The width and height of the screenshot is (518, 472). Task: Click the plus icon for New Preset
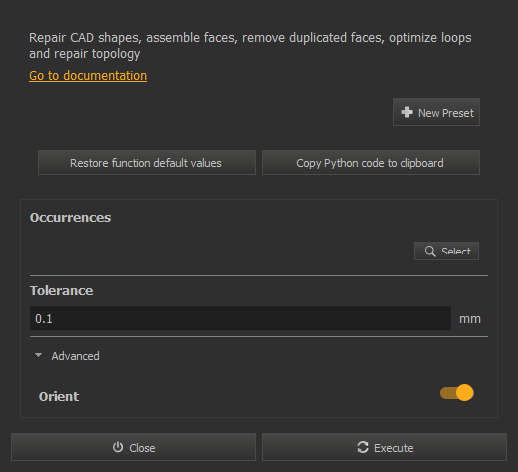[x=407, y=112]
